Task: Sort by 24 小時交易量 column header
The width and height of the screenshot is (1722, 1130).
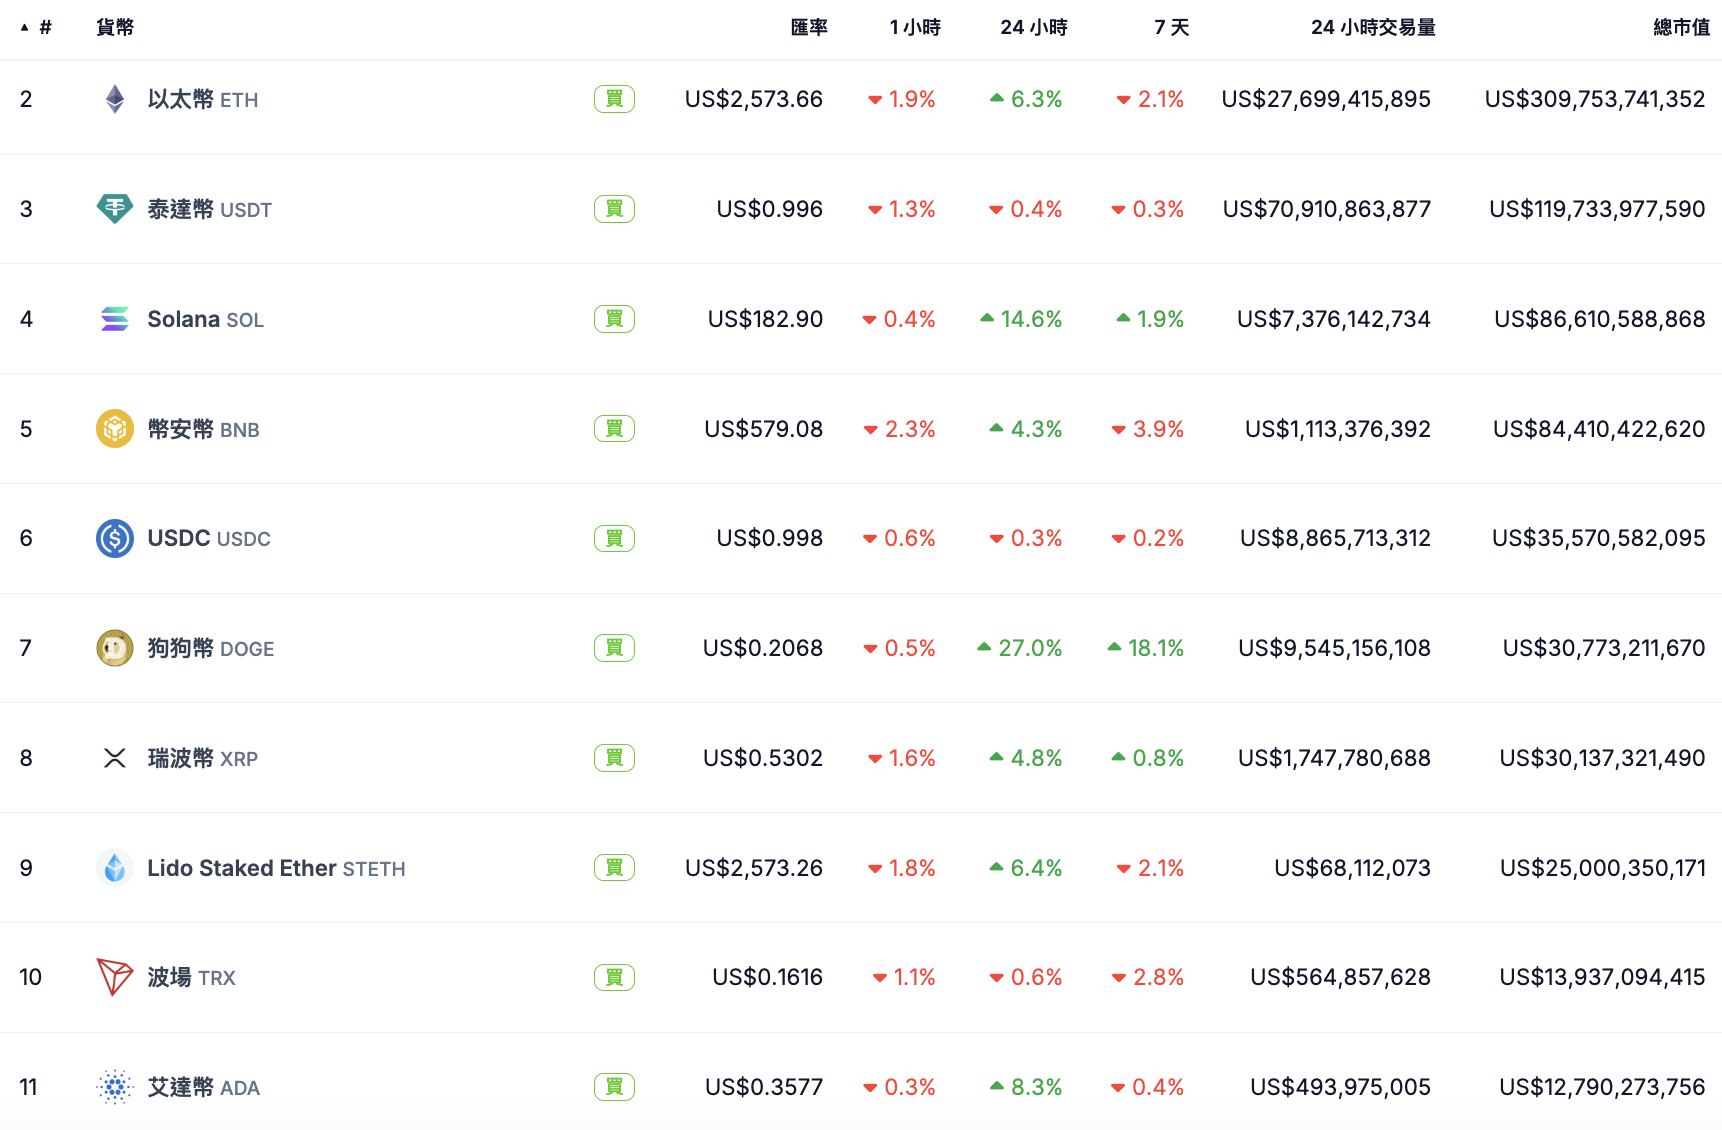Action: pos(1373,27)
